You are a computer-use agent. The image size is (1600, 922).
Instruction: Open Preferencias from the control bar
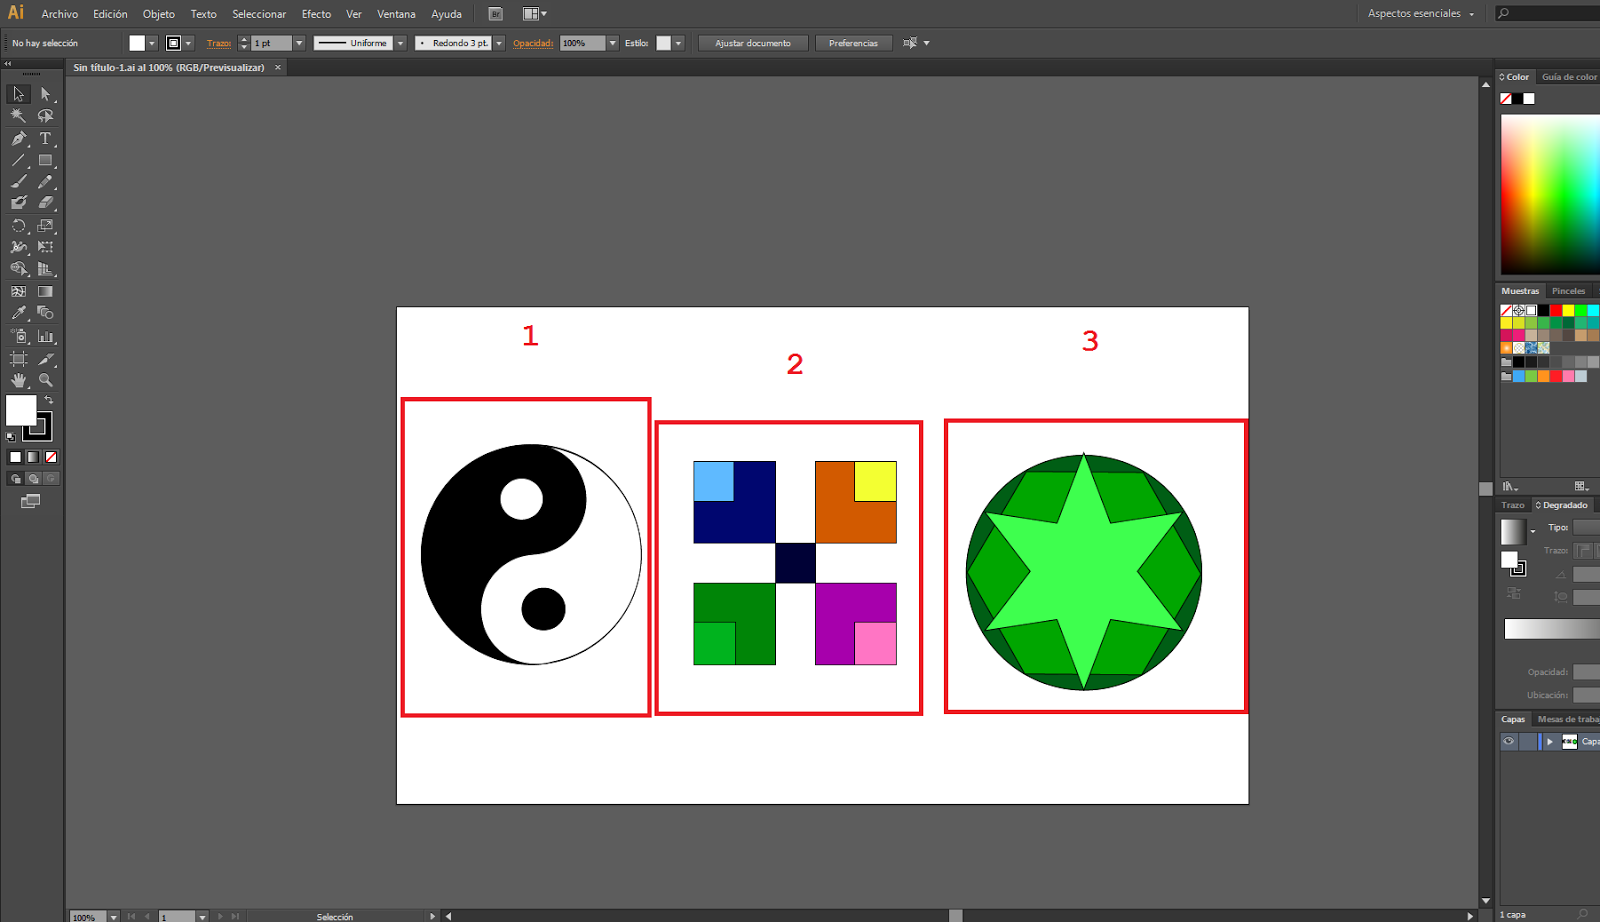(x=853, y=43)
